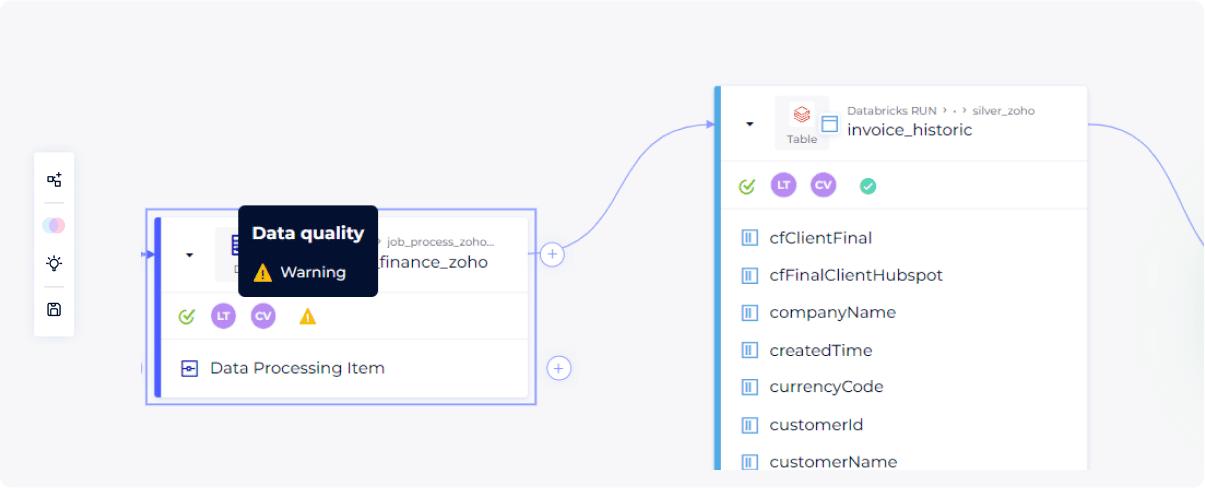The width and height of the screenshot is (1205, 488).
Task: Click the save disk icon in left toolbar
Action: point(54,309)
